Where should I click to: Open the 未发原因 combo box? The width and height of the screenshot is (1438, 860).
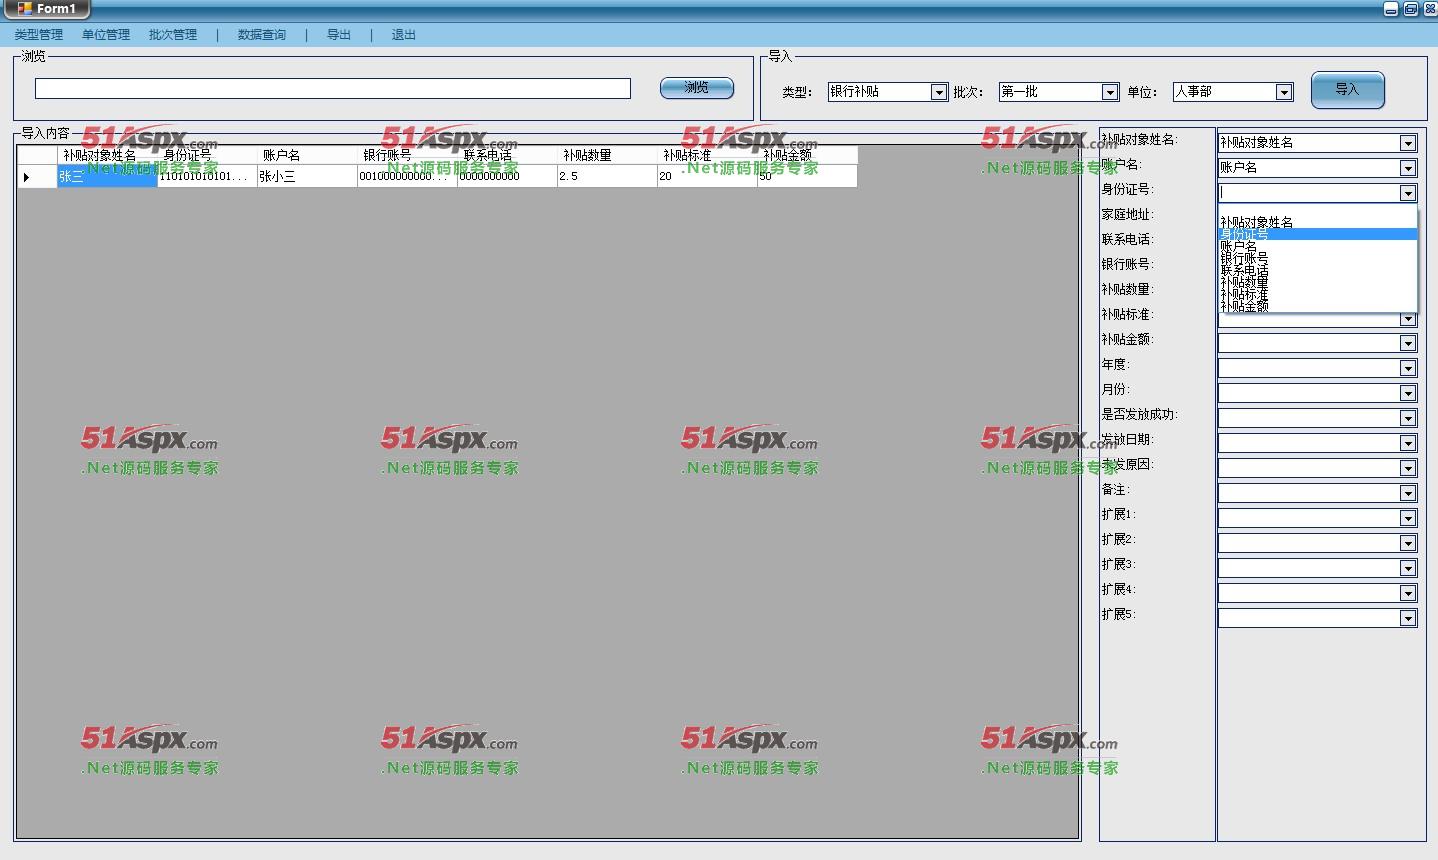pyautogui.click(x=1408, y=468)
